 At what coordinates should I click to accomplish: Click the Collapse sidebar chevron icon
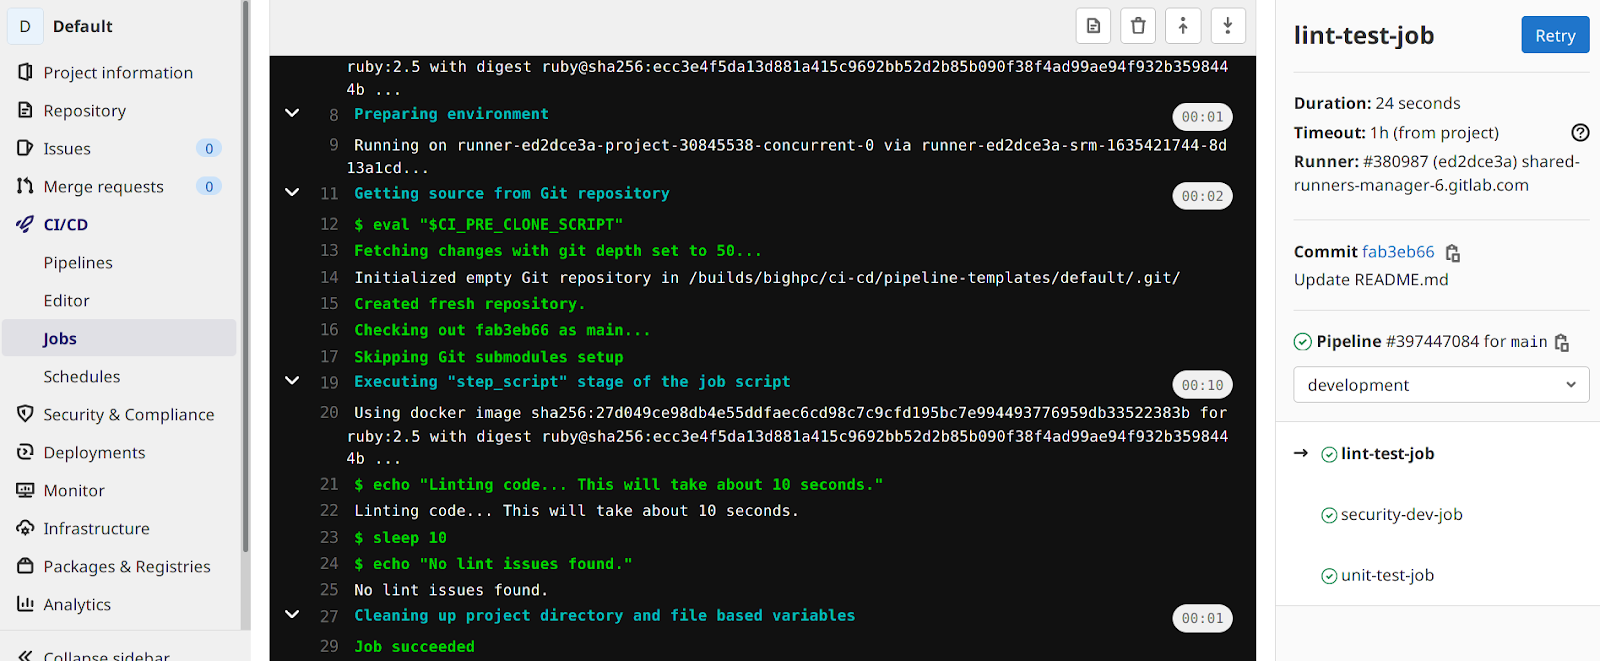click(25, 655)
